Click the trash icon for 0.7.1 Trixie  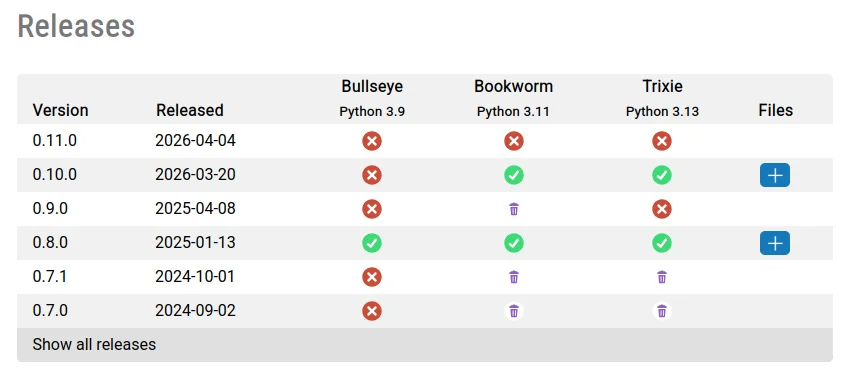[661, 277]
